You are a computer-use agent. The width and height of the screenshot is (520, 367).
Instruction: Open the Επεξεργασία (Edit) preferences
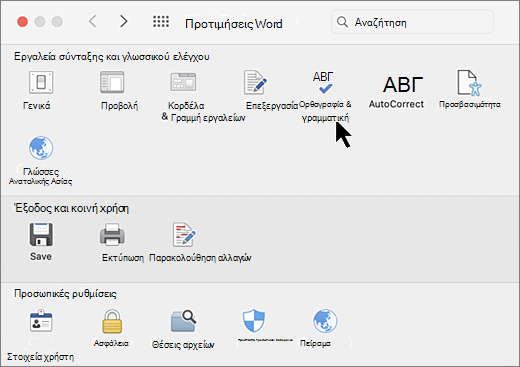click(x=255, y=82)
